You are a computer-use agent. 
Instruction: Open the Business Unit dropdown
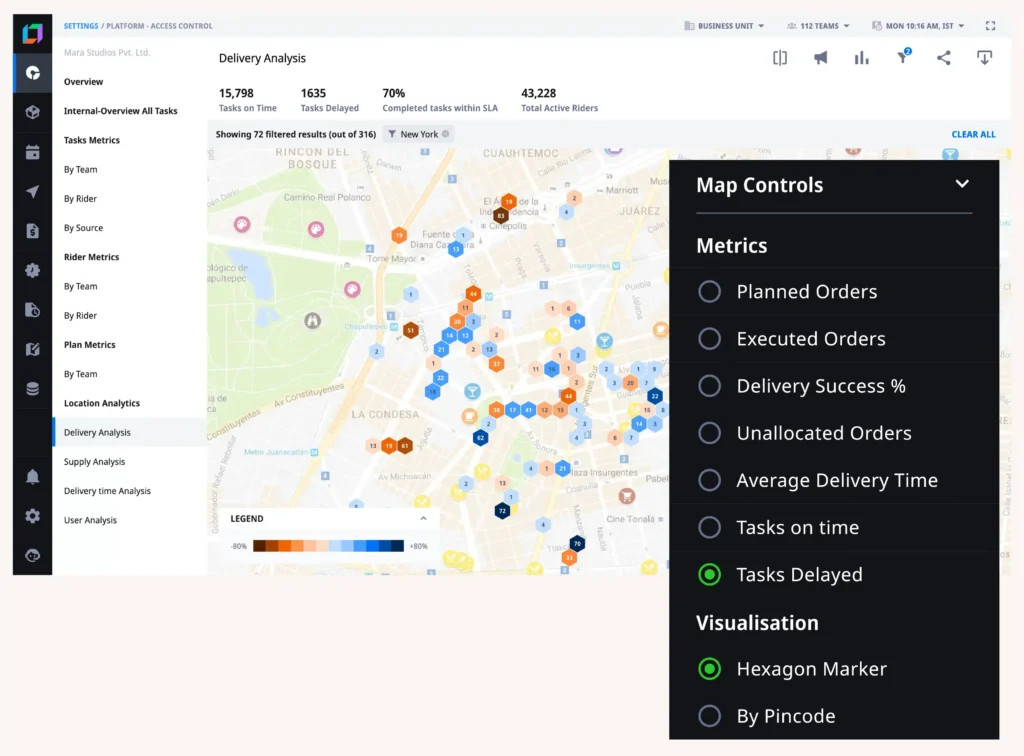click(x=724, y=26)
